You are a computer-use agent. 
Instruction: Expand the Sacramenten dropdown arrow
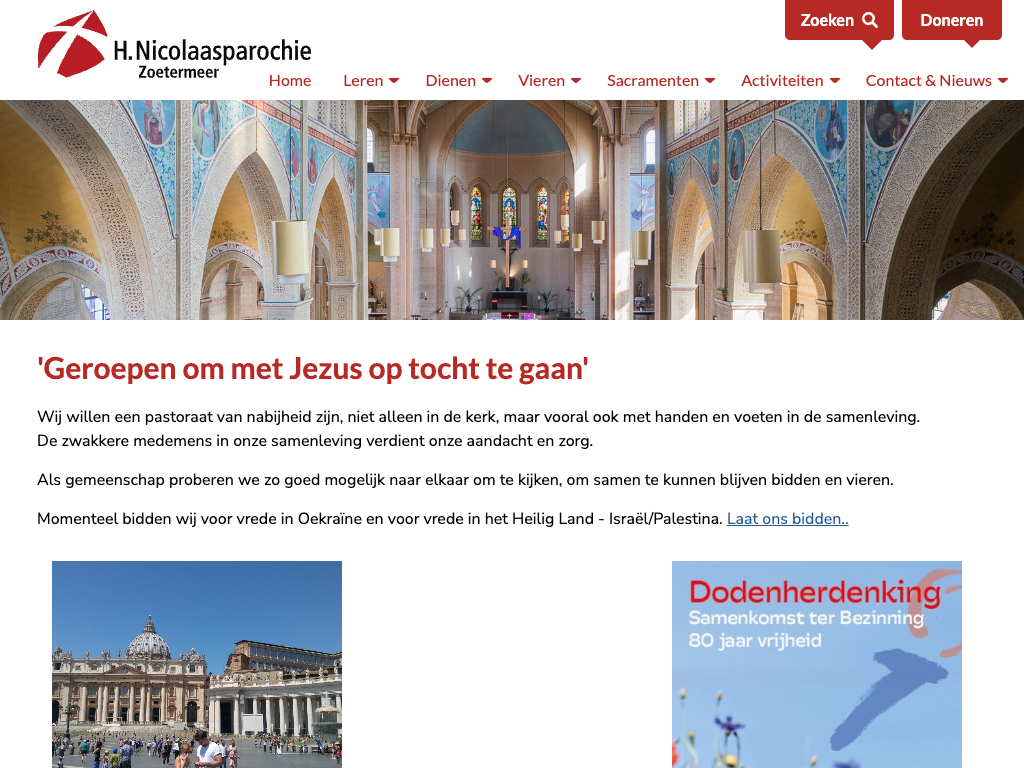tap(710, 81)
